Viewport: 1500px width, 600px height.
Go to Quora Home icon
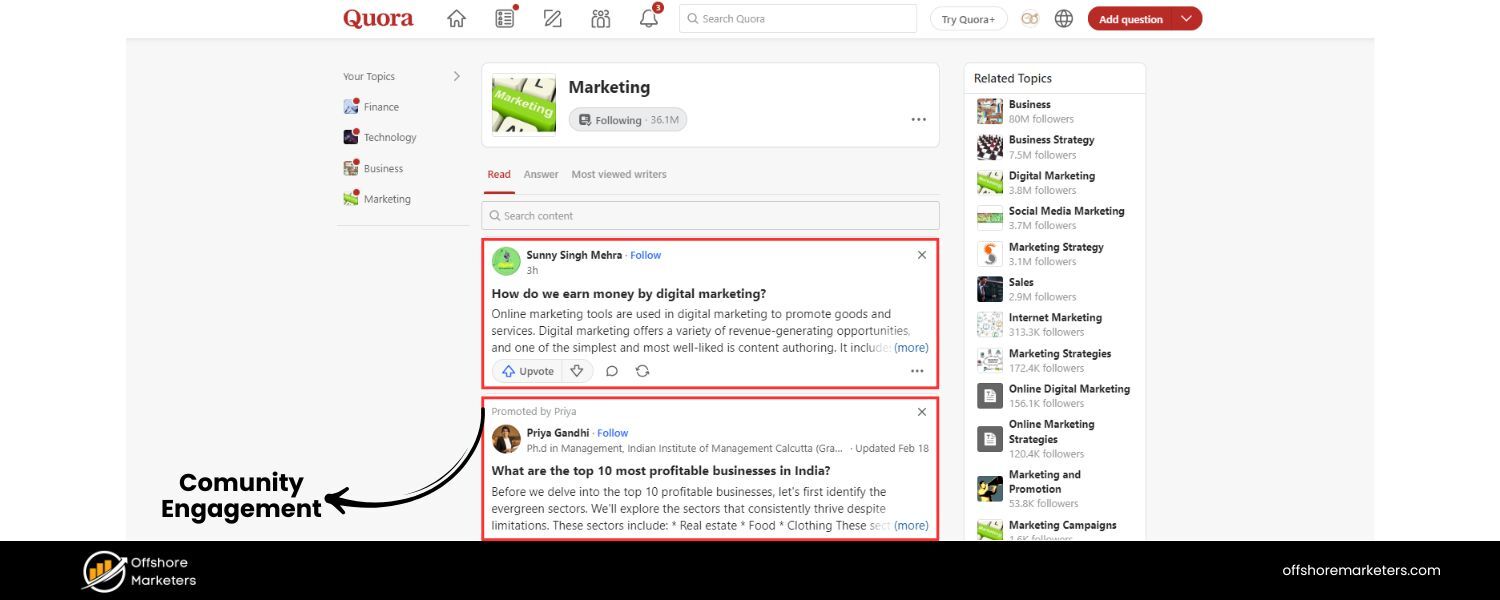pos(456,19)
